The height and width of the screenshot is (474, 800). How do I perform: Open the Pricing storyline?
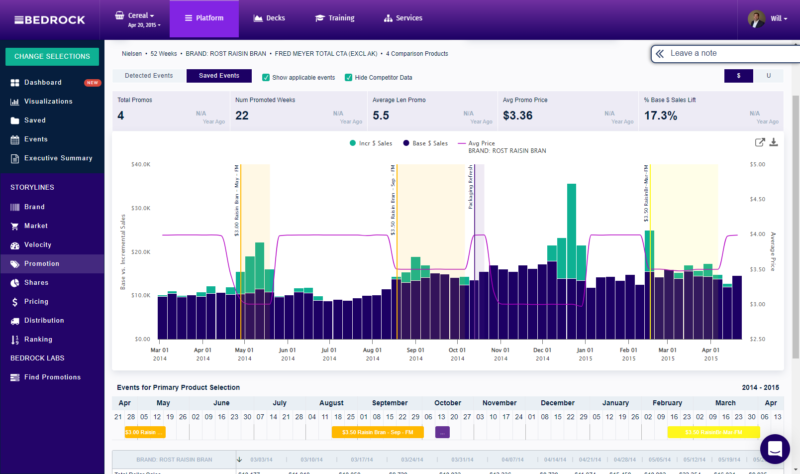(x=36, y=302)
